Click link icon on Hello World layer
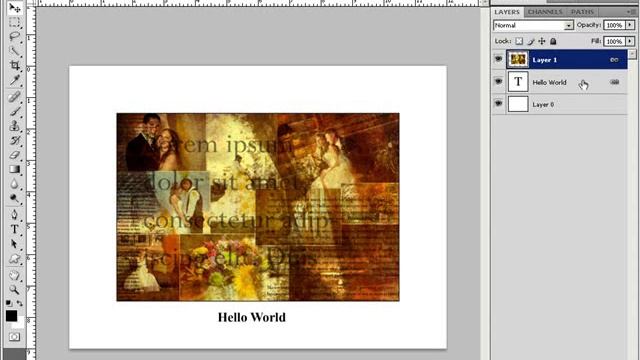The image size is (640, 360). click(x=614, y=82)
